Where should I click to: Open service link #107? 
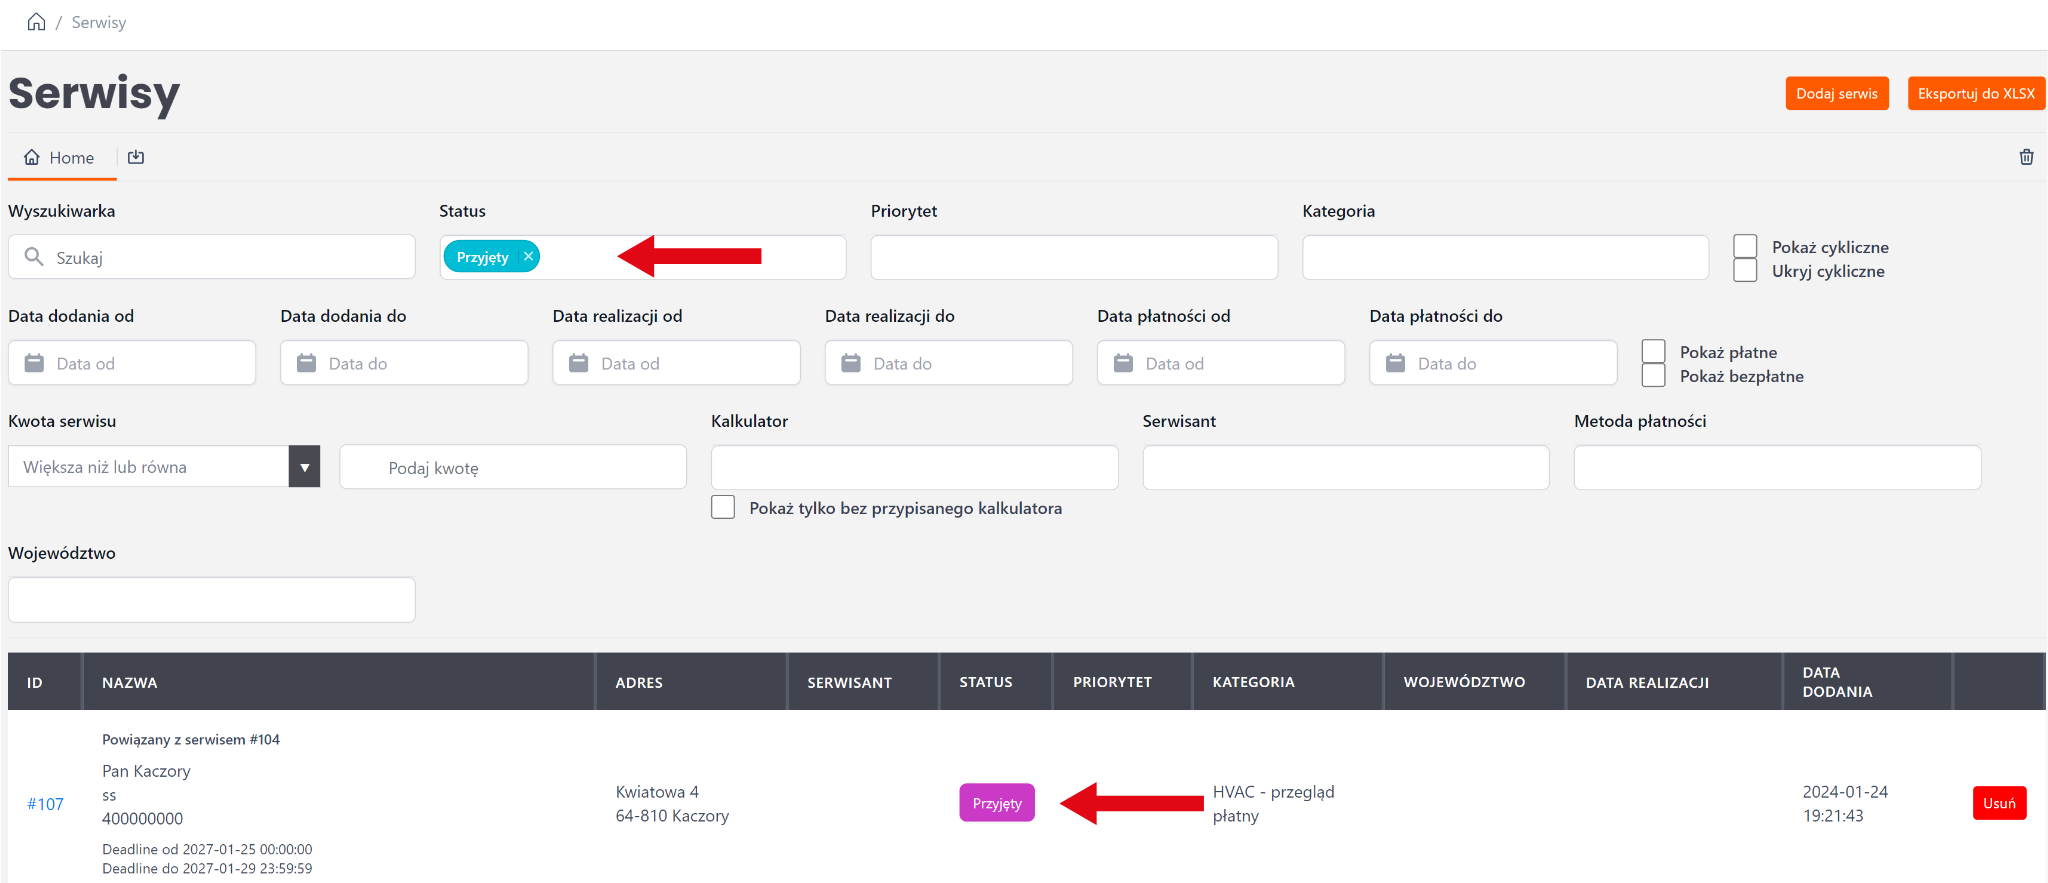point(45,804)
